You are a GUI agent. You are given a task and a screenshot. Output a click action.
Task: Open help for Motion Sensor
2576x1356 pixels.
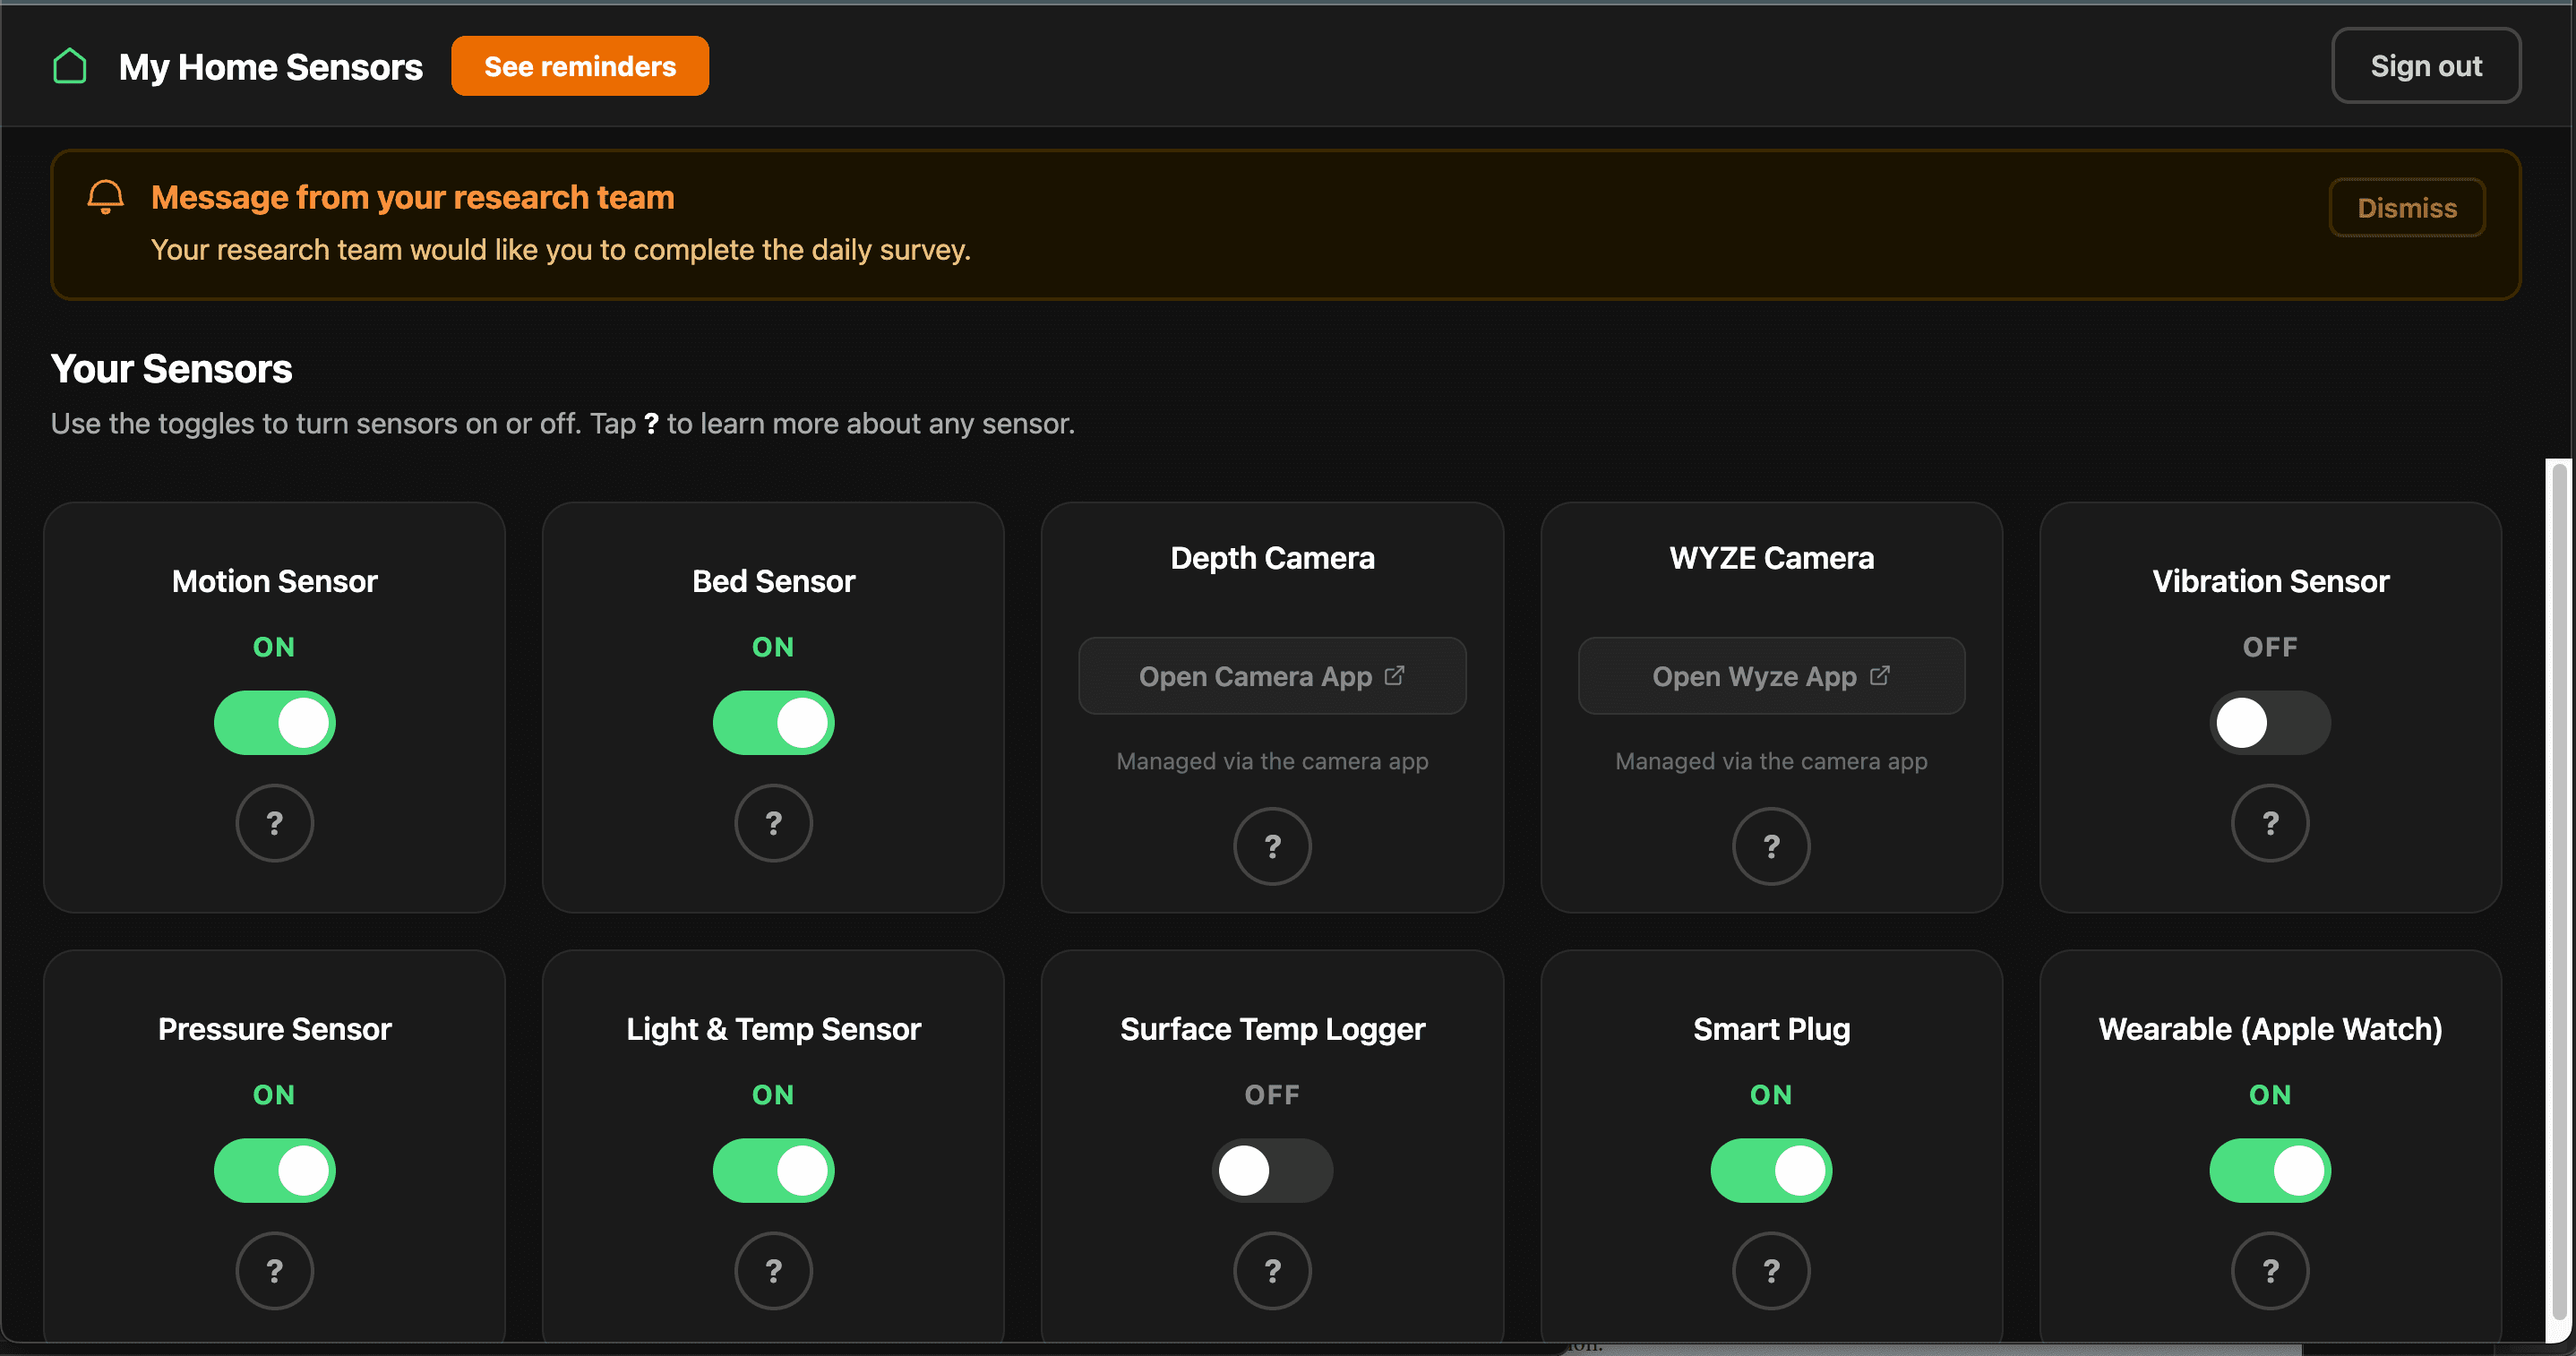point(274,823)
